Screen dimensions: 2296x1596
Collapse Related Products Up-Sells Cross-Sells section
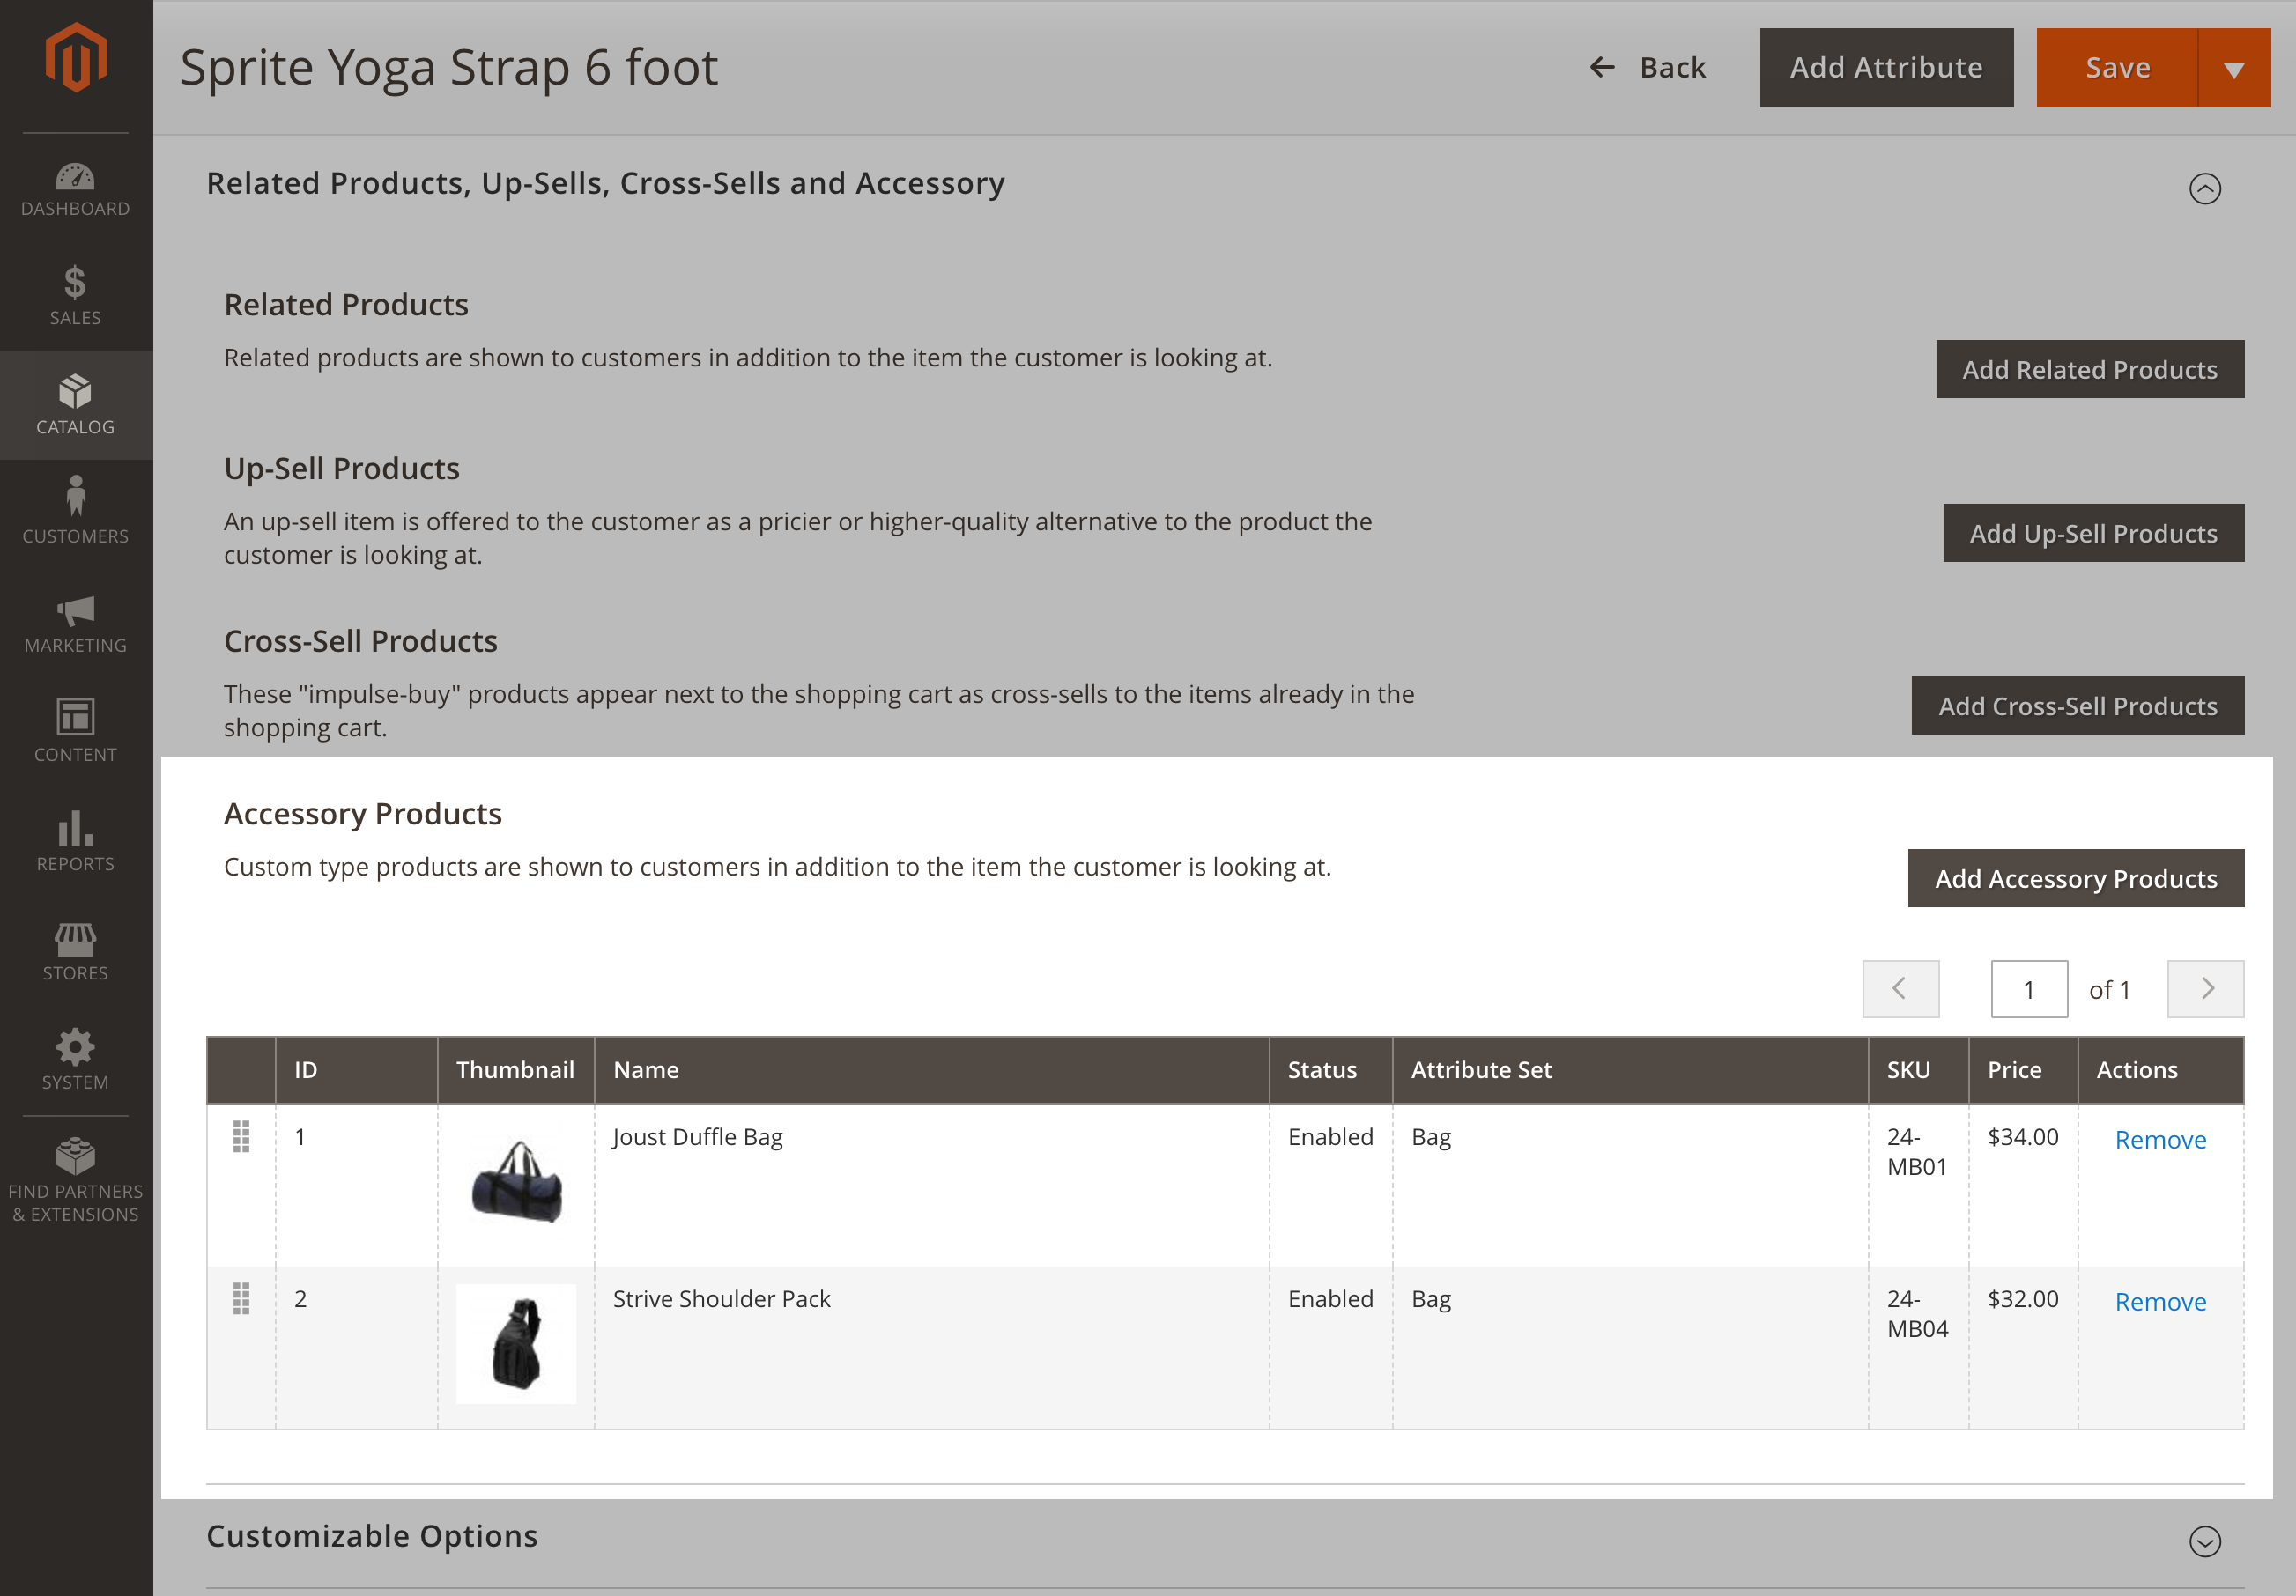[2205, 188]
